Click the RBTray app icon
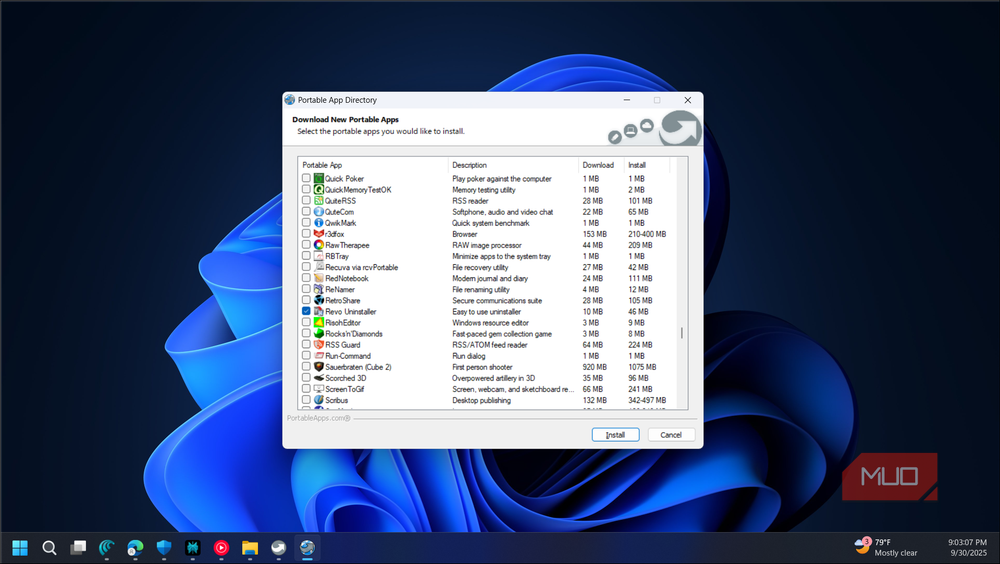 tap(318, 256)
